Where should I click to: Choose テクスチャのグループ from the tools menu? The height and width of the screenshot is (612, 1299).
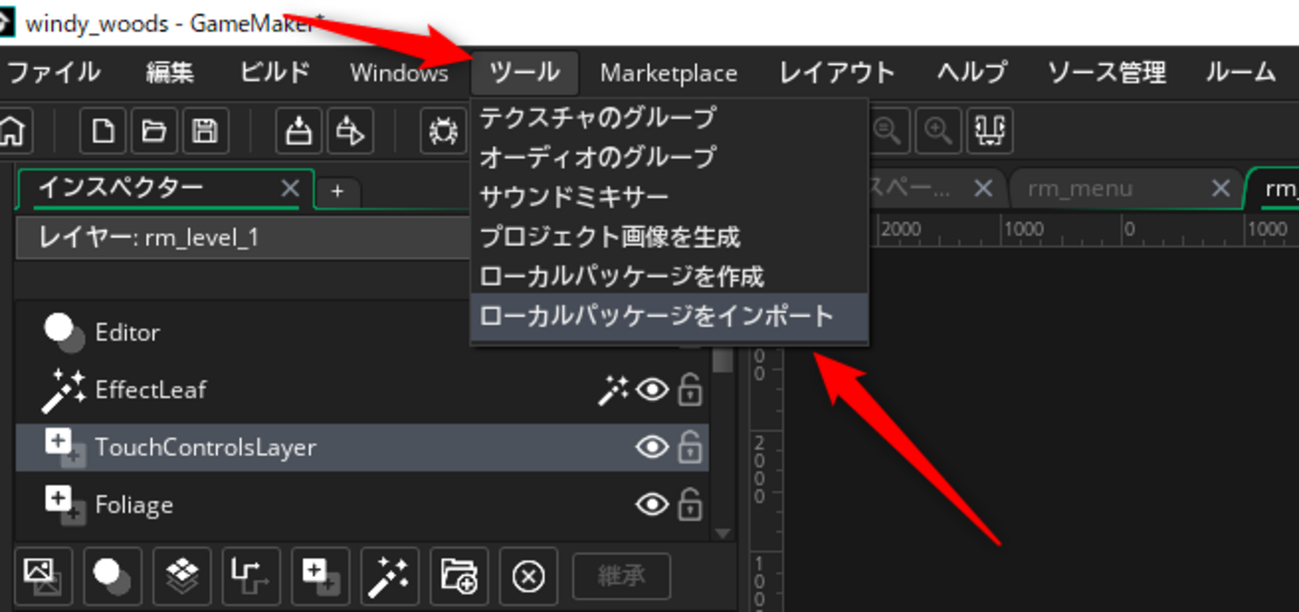669,118
